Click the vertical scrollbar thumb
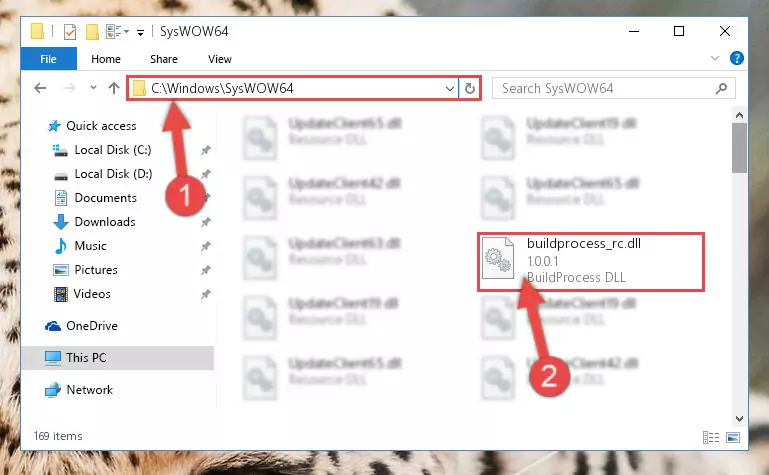This screenshot has height=475, width=769. [739, 148]
